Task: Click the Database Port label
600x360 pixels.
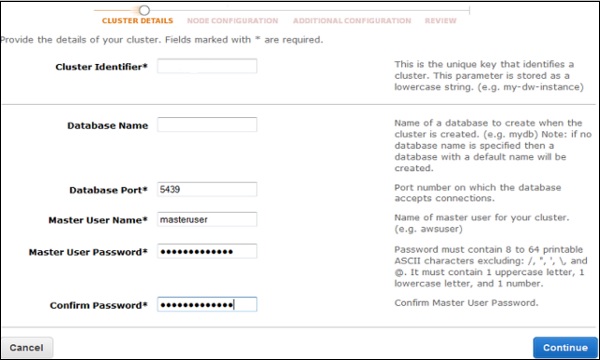Action: [x=108, y=190]
